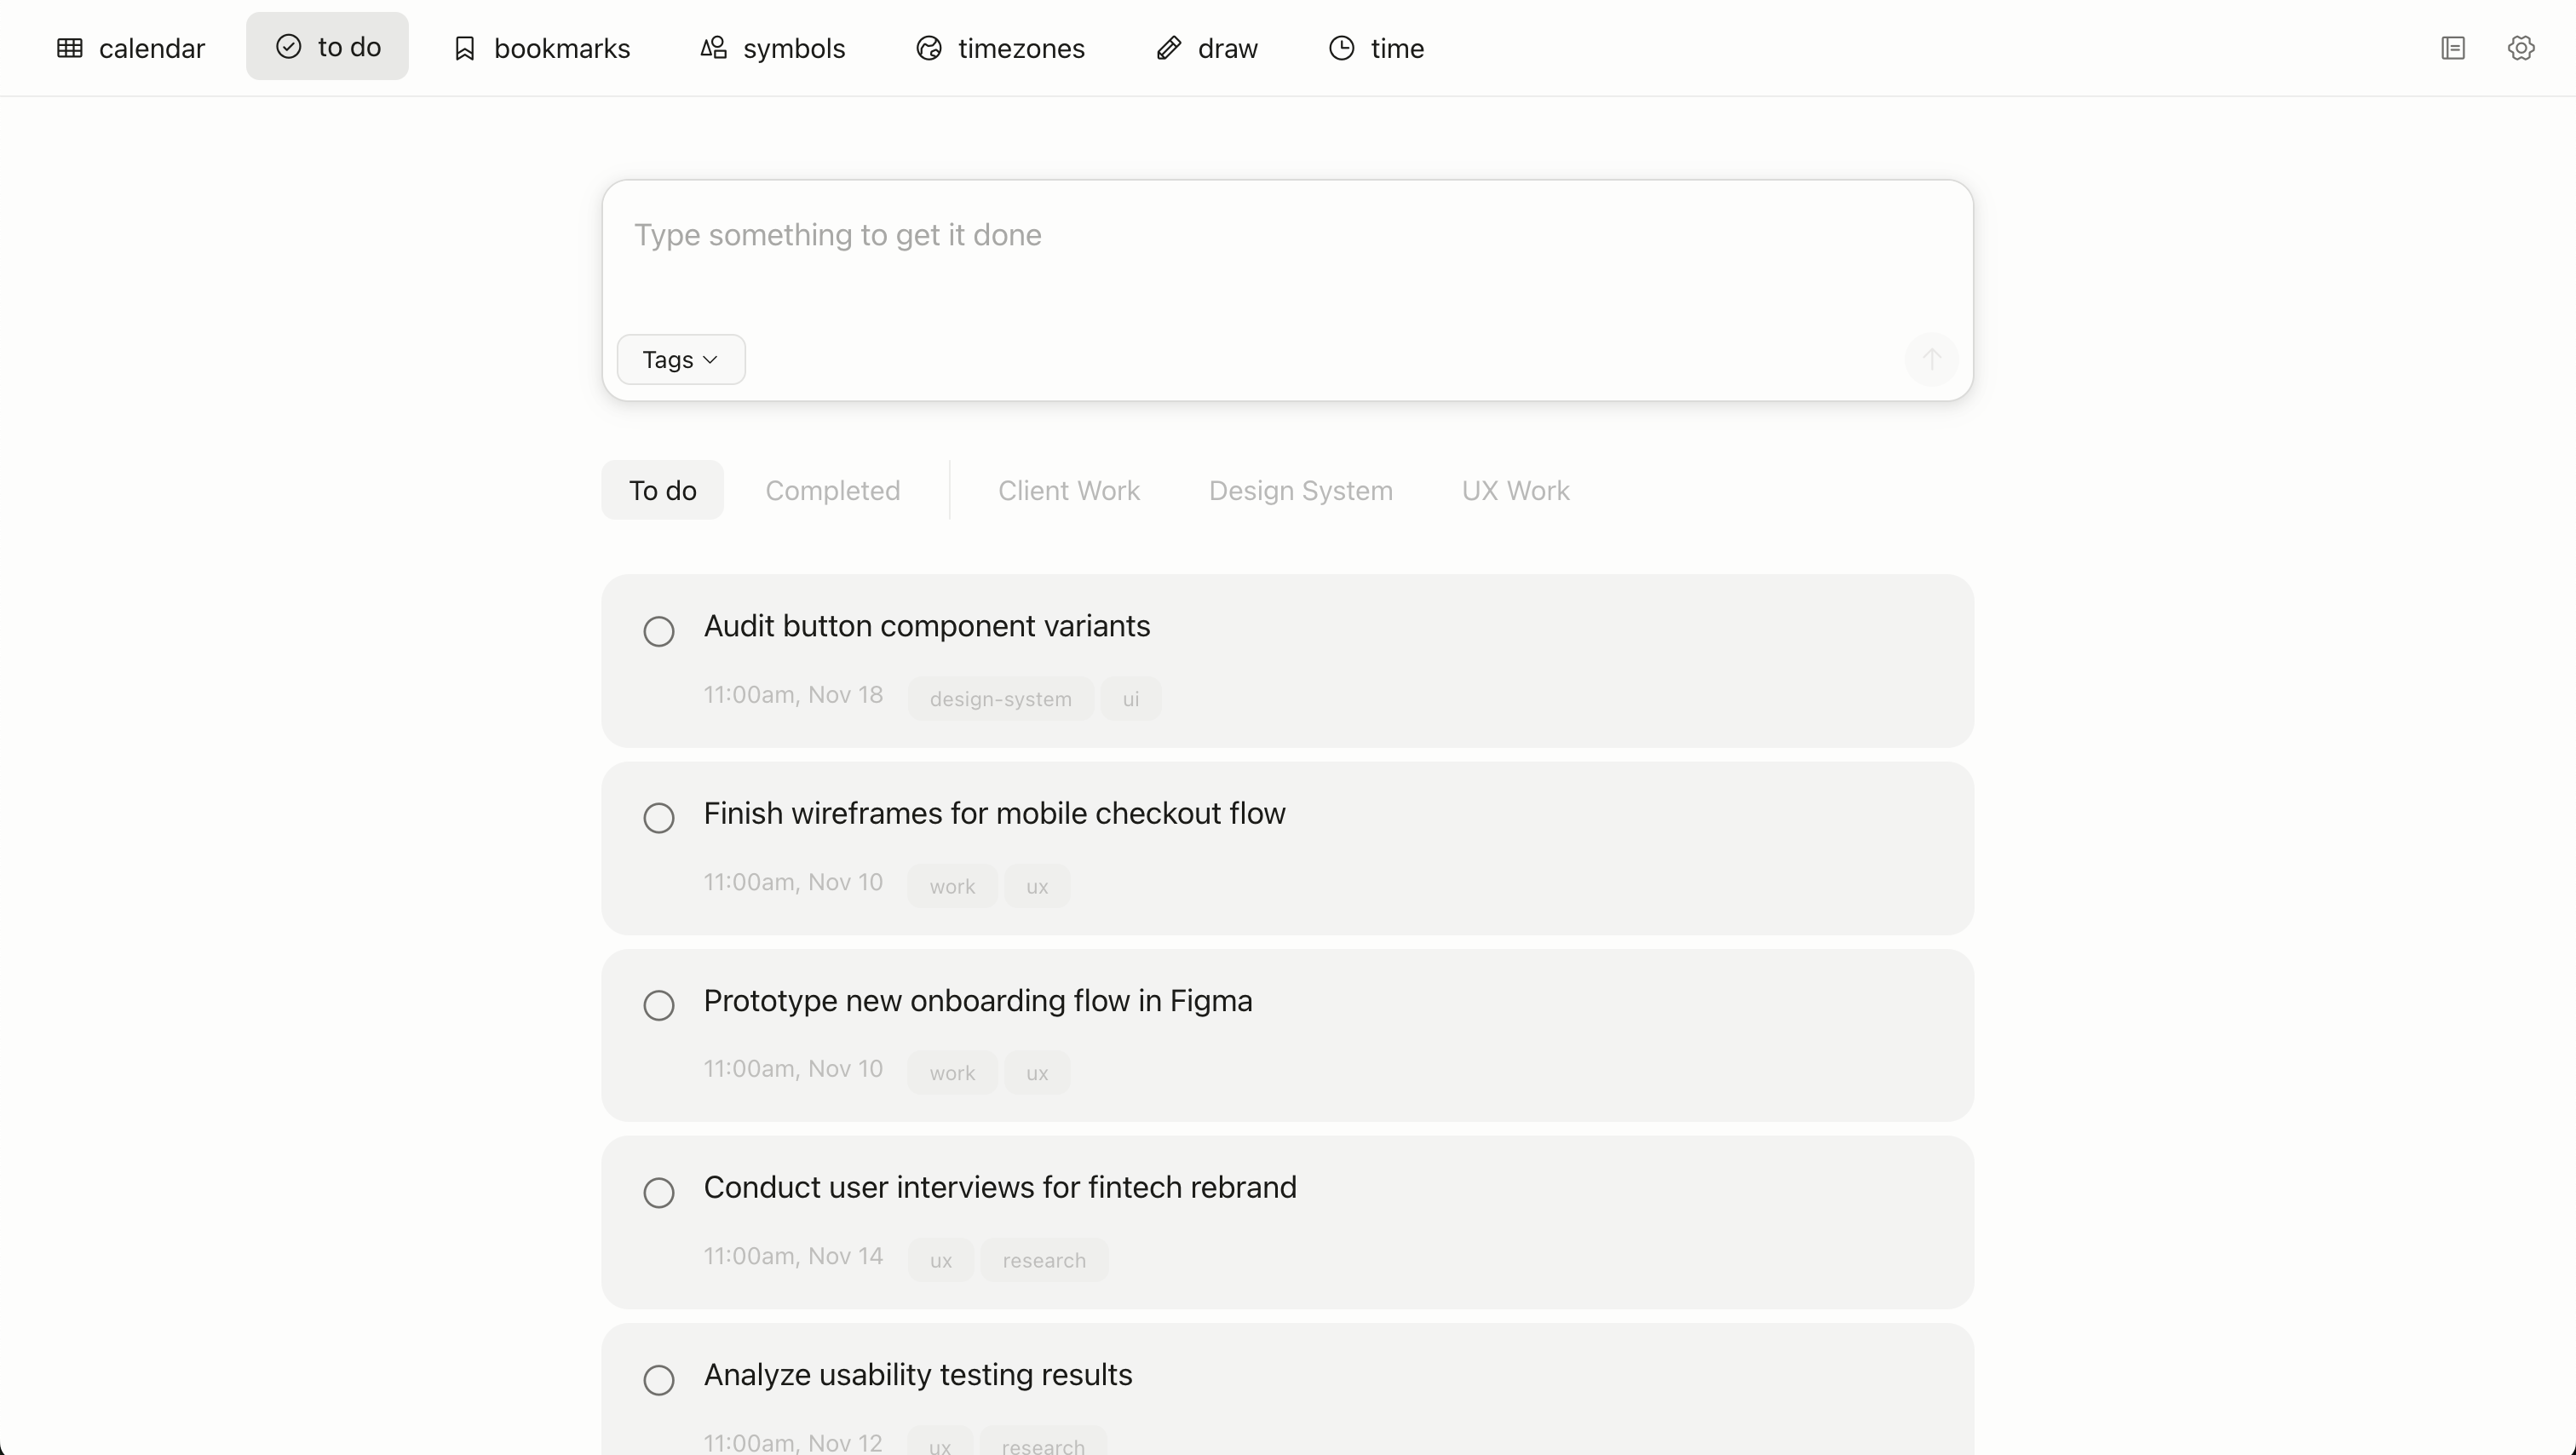Submit task with the arrow-up button
Viewport: 2576px width, 1455px height.
click(1931, 359)
